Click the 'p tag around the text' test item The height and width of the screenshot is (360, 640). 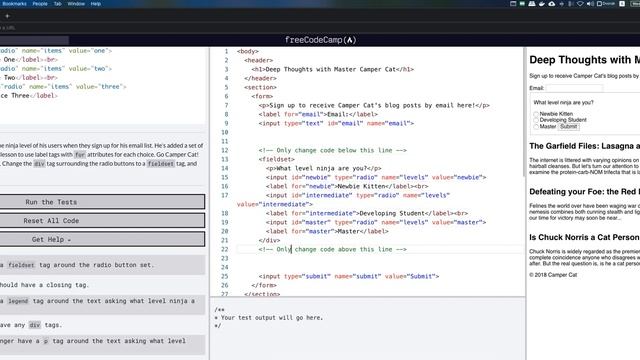coord(102,344)
